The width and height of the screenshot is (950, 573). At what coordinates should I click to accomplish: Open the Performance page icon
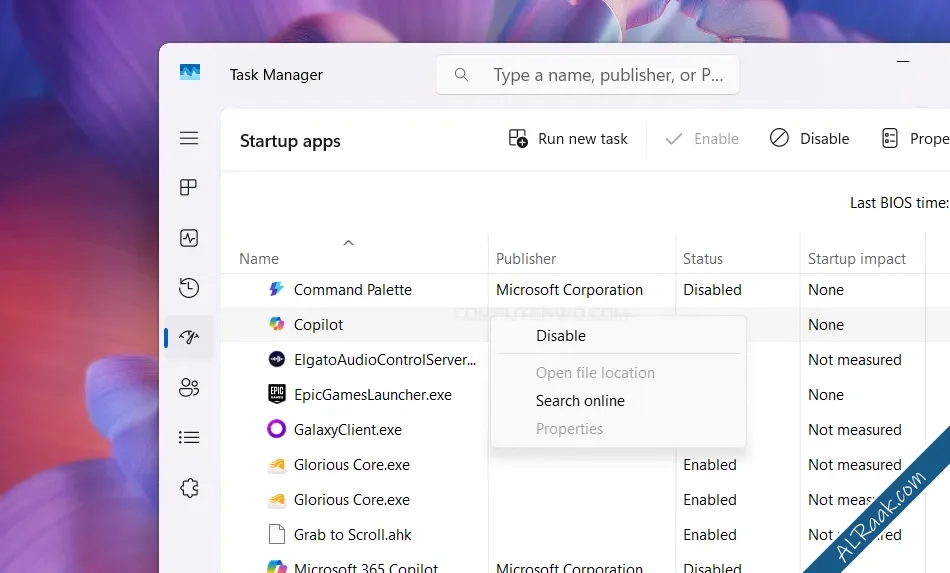189,238
